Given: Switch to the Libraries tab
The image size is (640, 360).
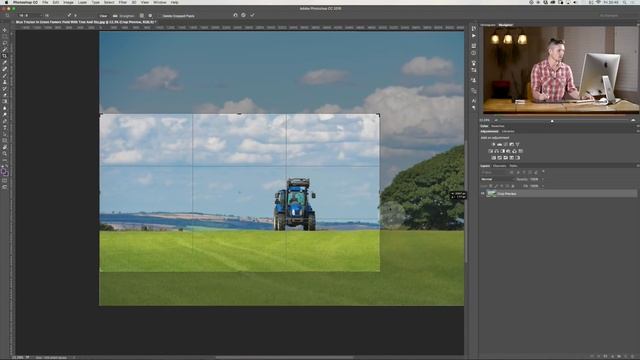Looking at the screenshot, I should pyautogui.click(x=508, y=131).
